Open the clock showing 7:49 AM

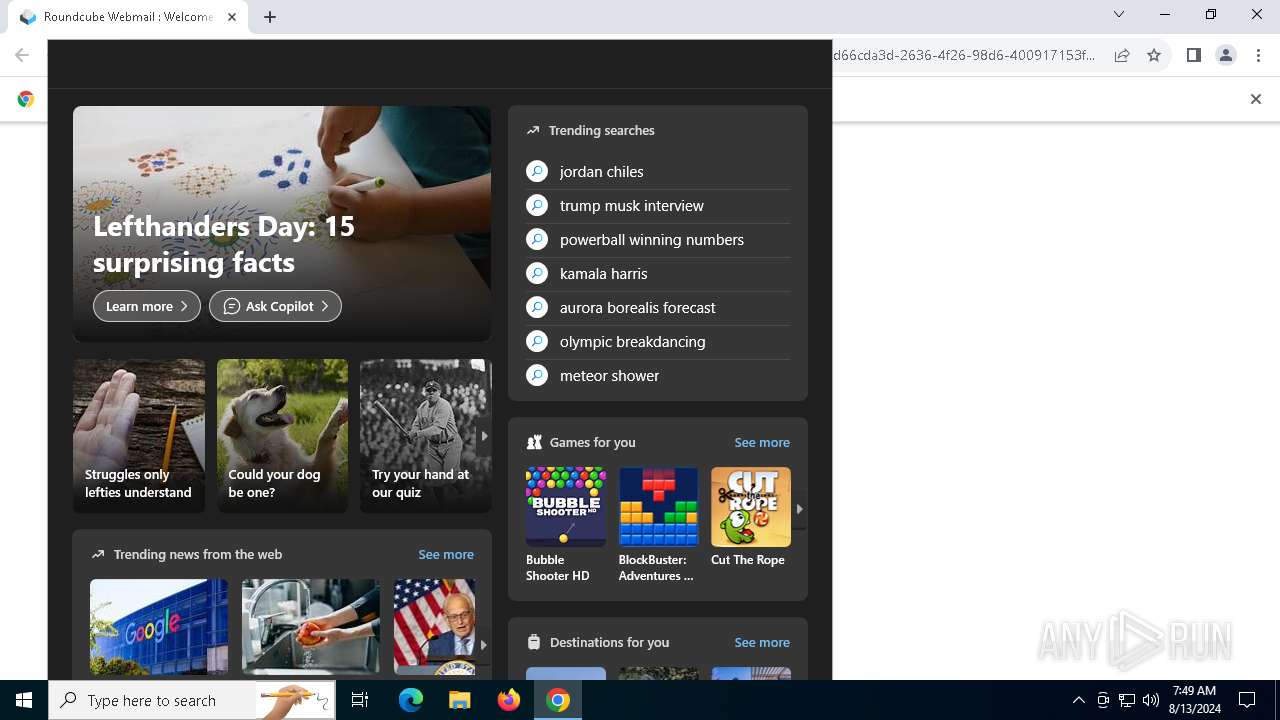click(1195, 700)
